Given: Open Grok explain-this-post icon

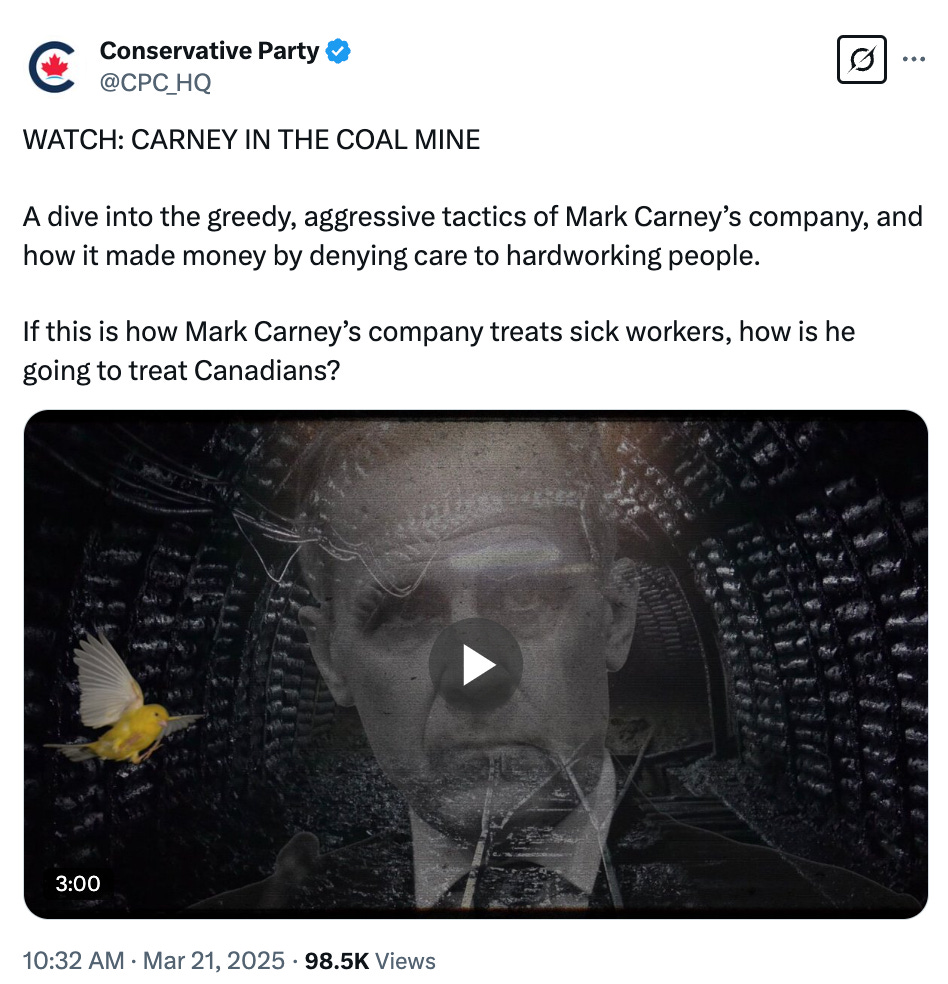Looking at the screenshot, I should click(861, 60).
